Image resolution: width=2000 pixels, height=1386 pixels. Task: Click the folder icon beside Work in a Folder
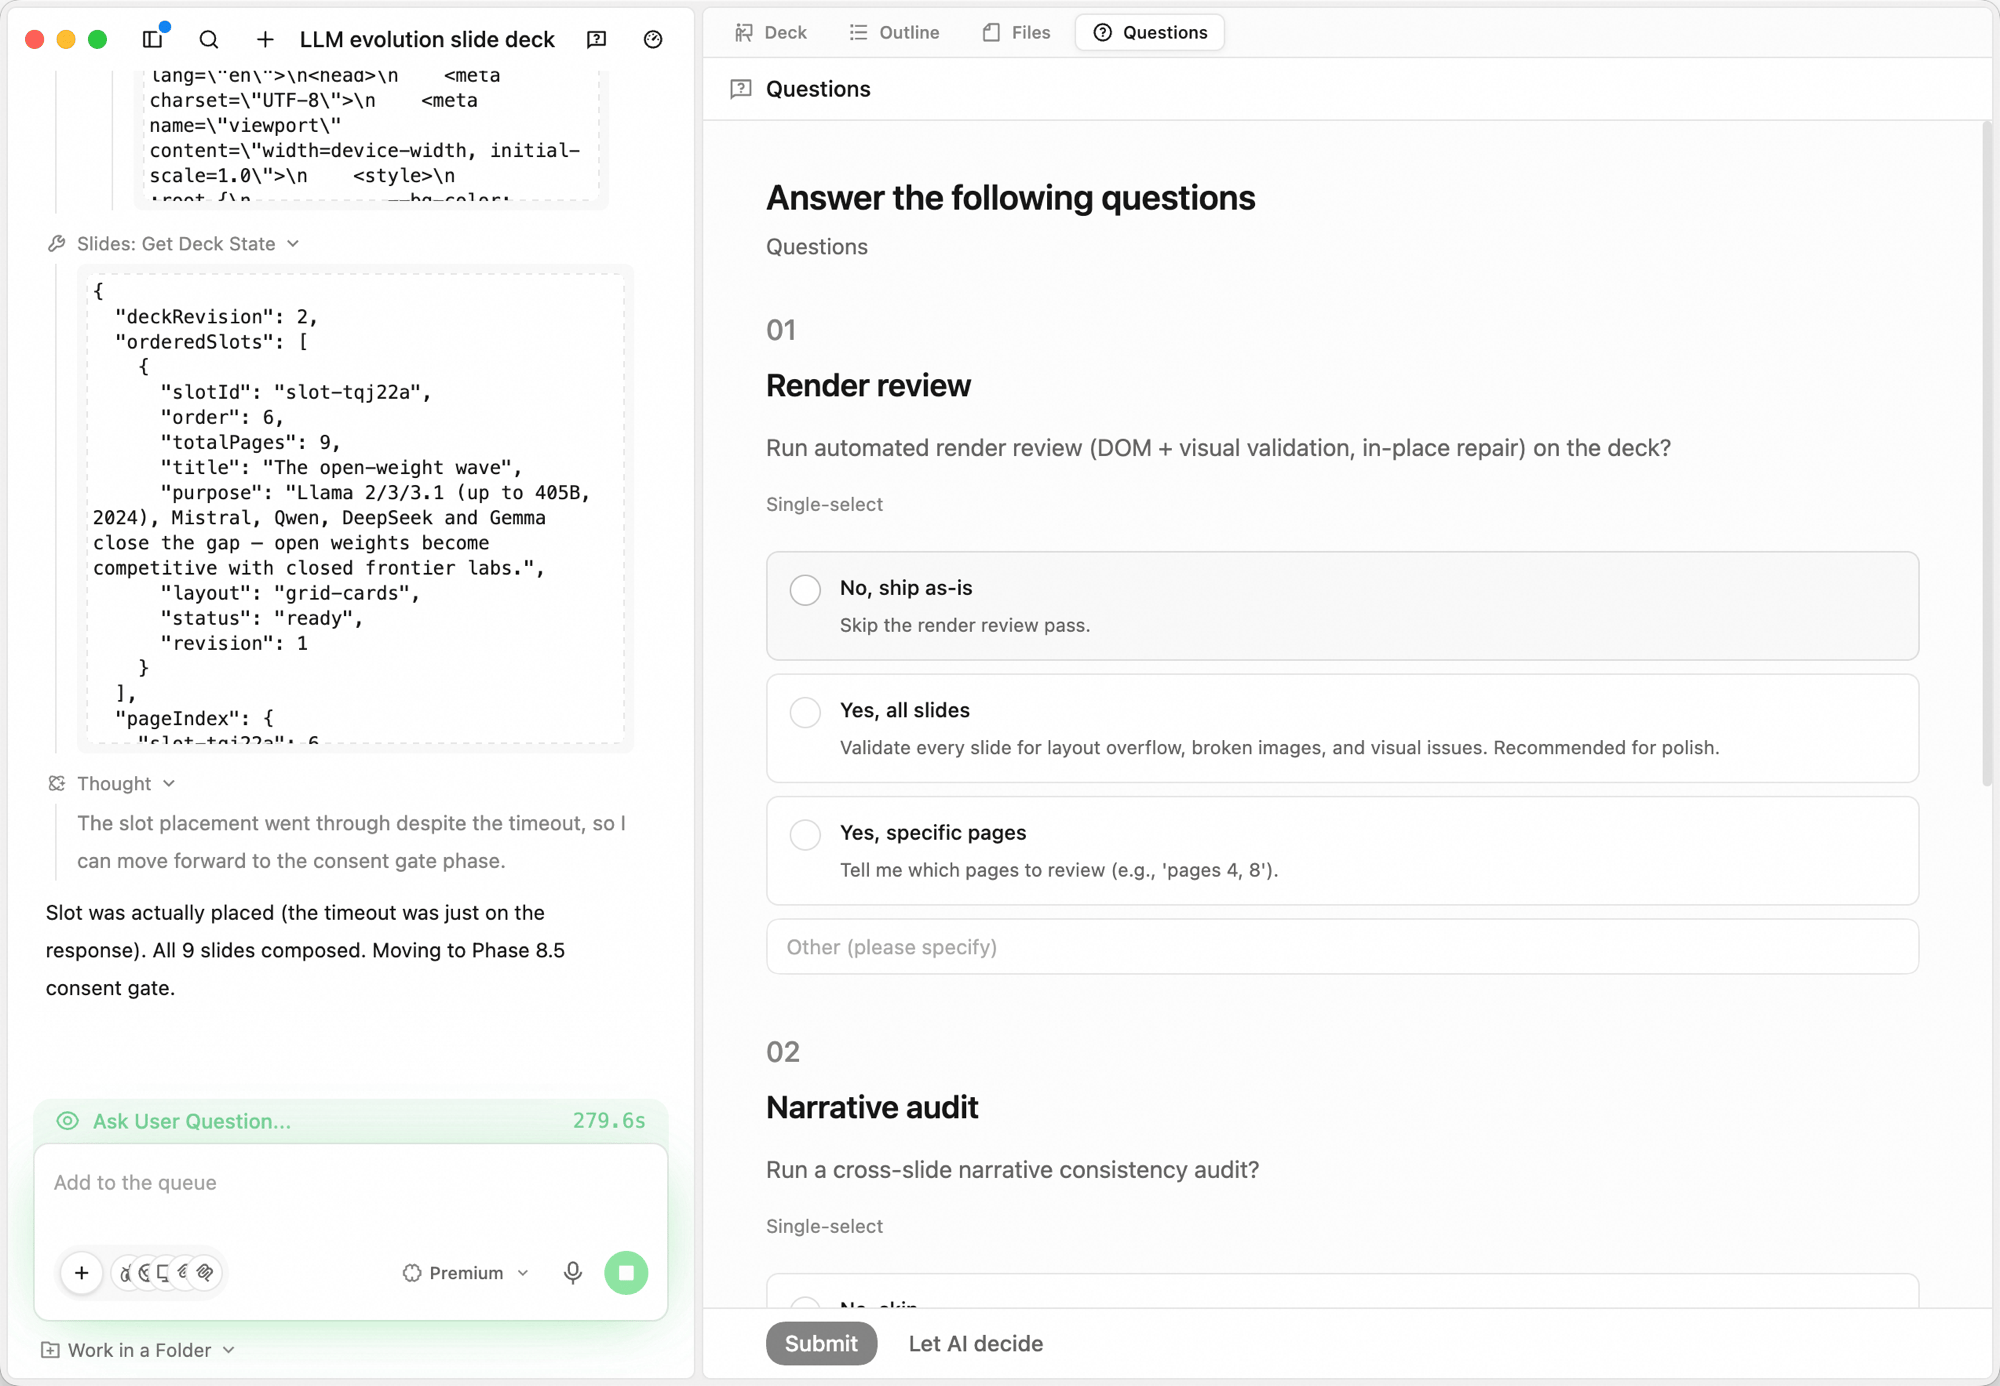click(50, 1350)
